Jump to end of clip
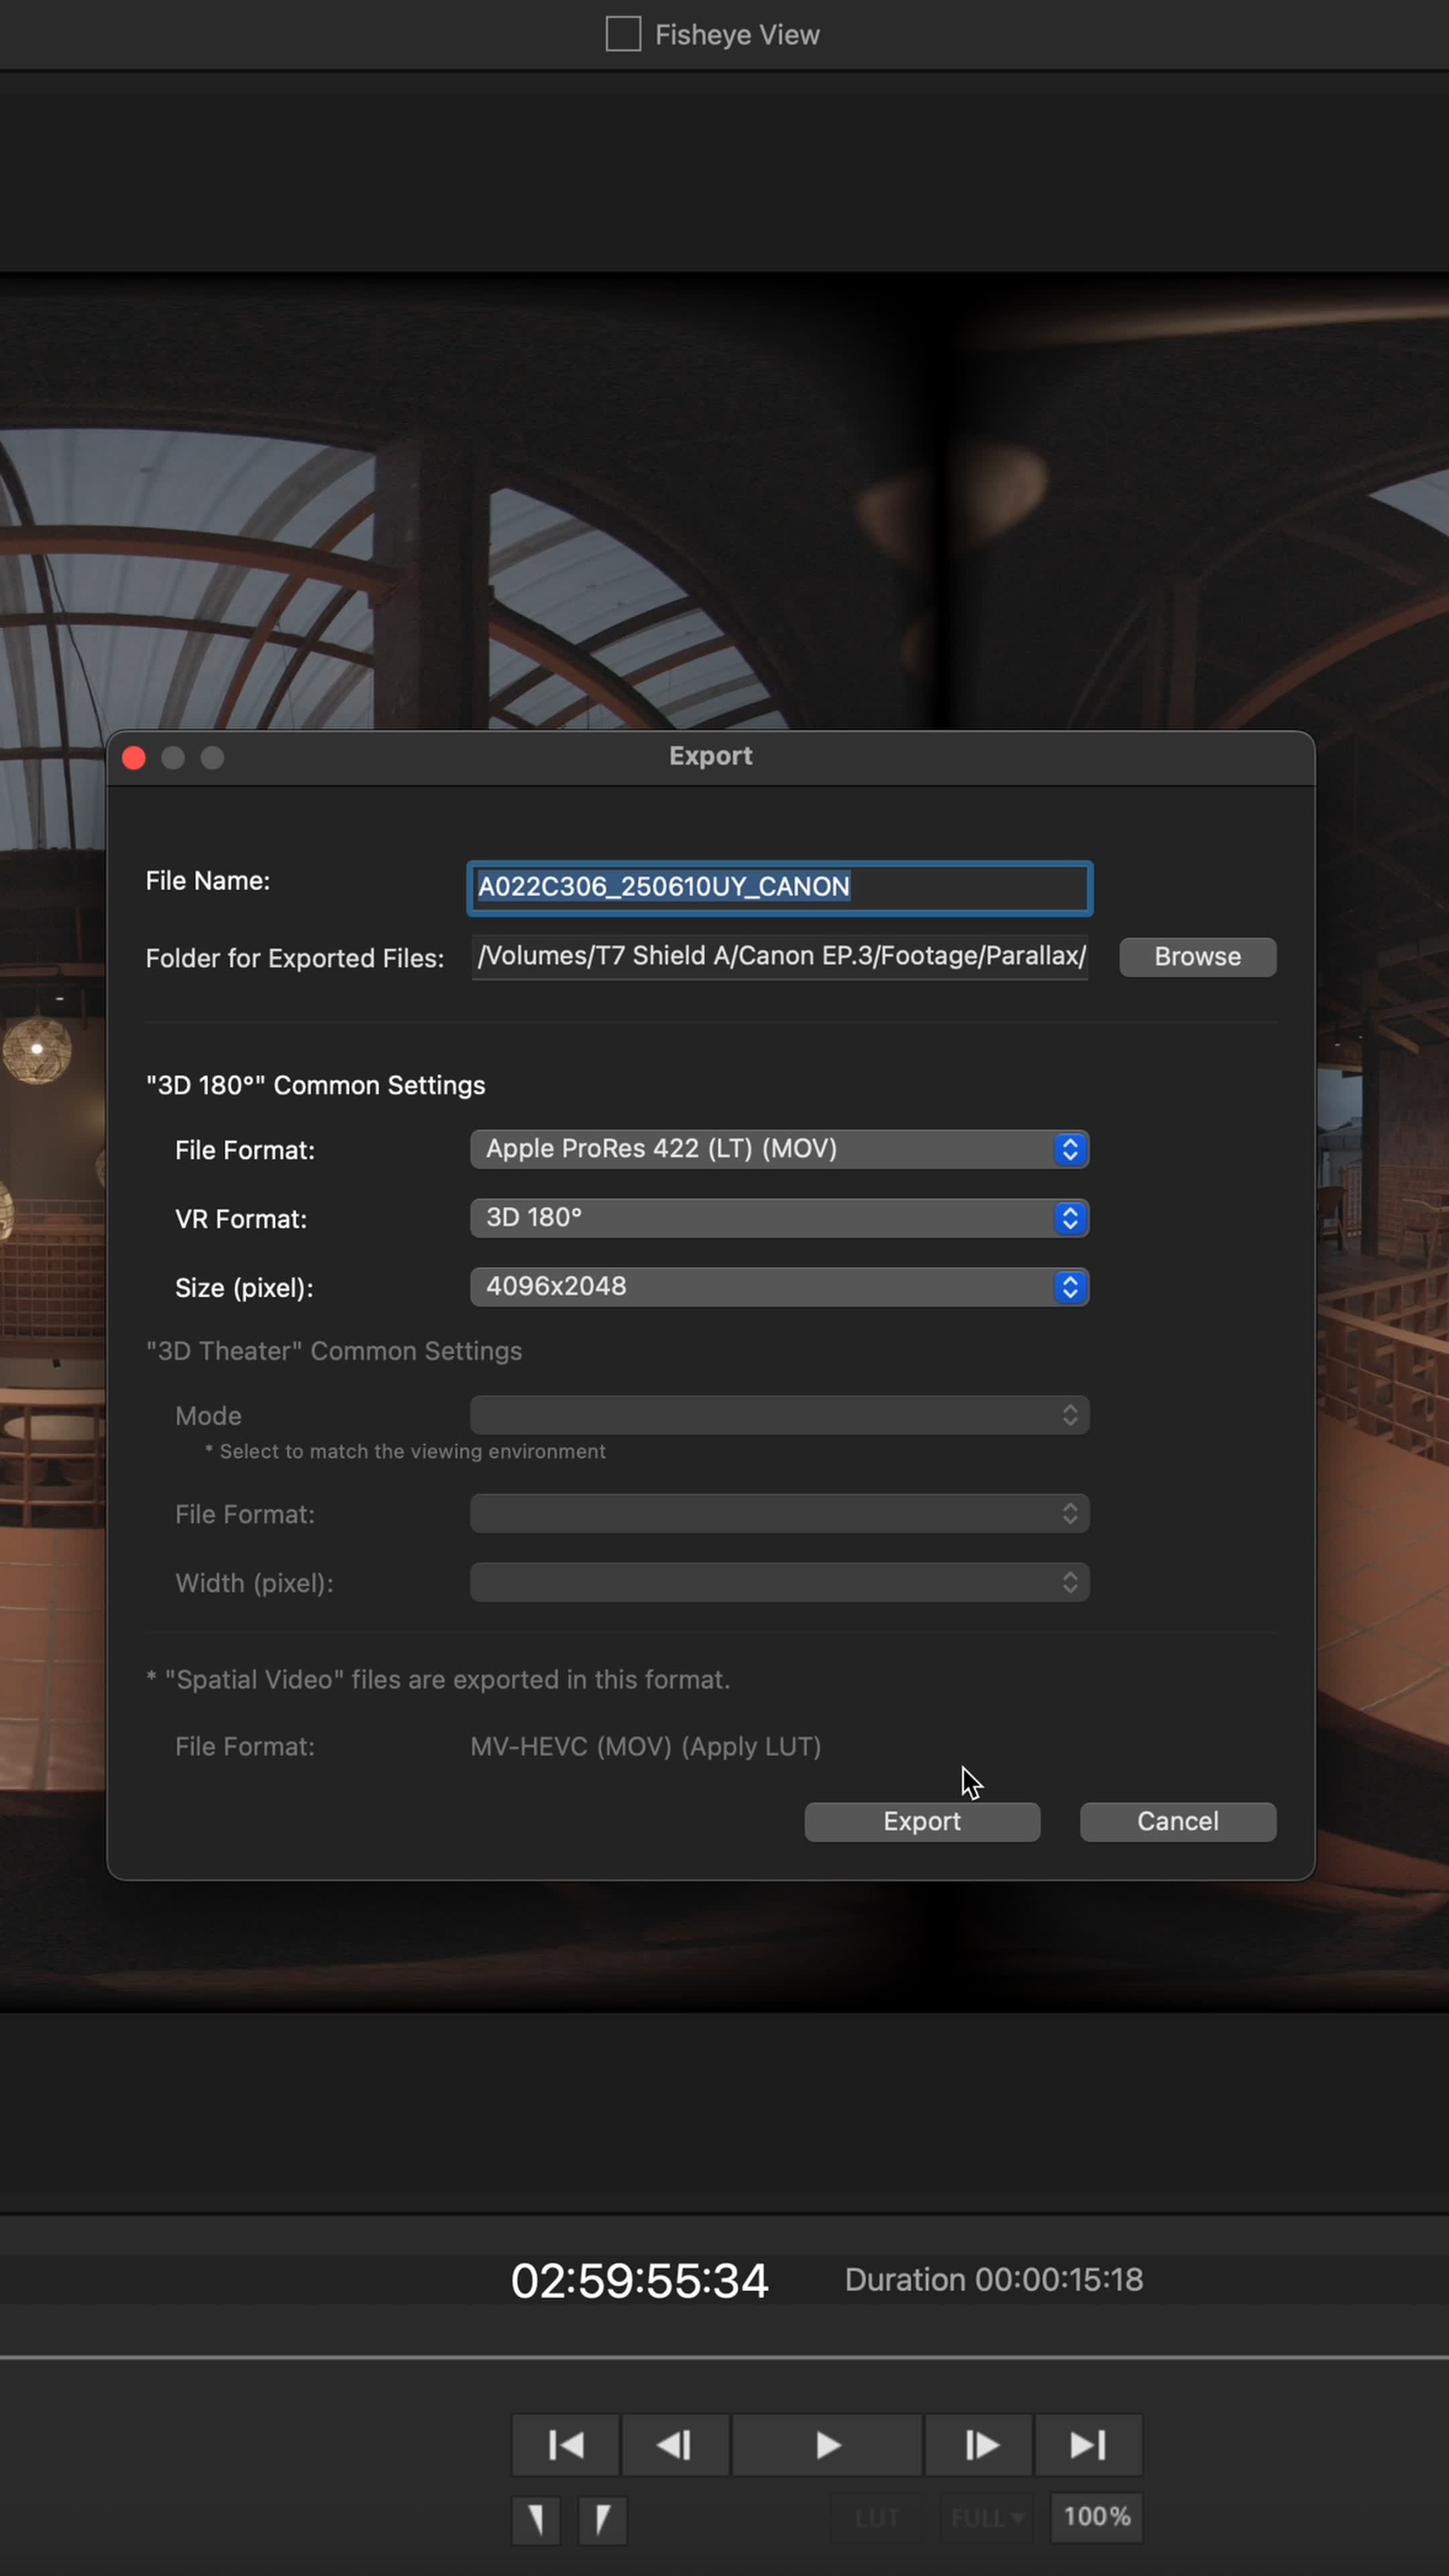1449x2576 pixels. [1088, 2445]
